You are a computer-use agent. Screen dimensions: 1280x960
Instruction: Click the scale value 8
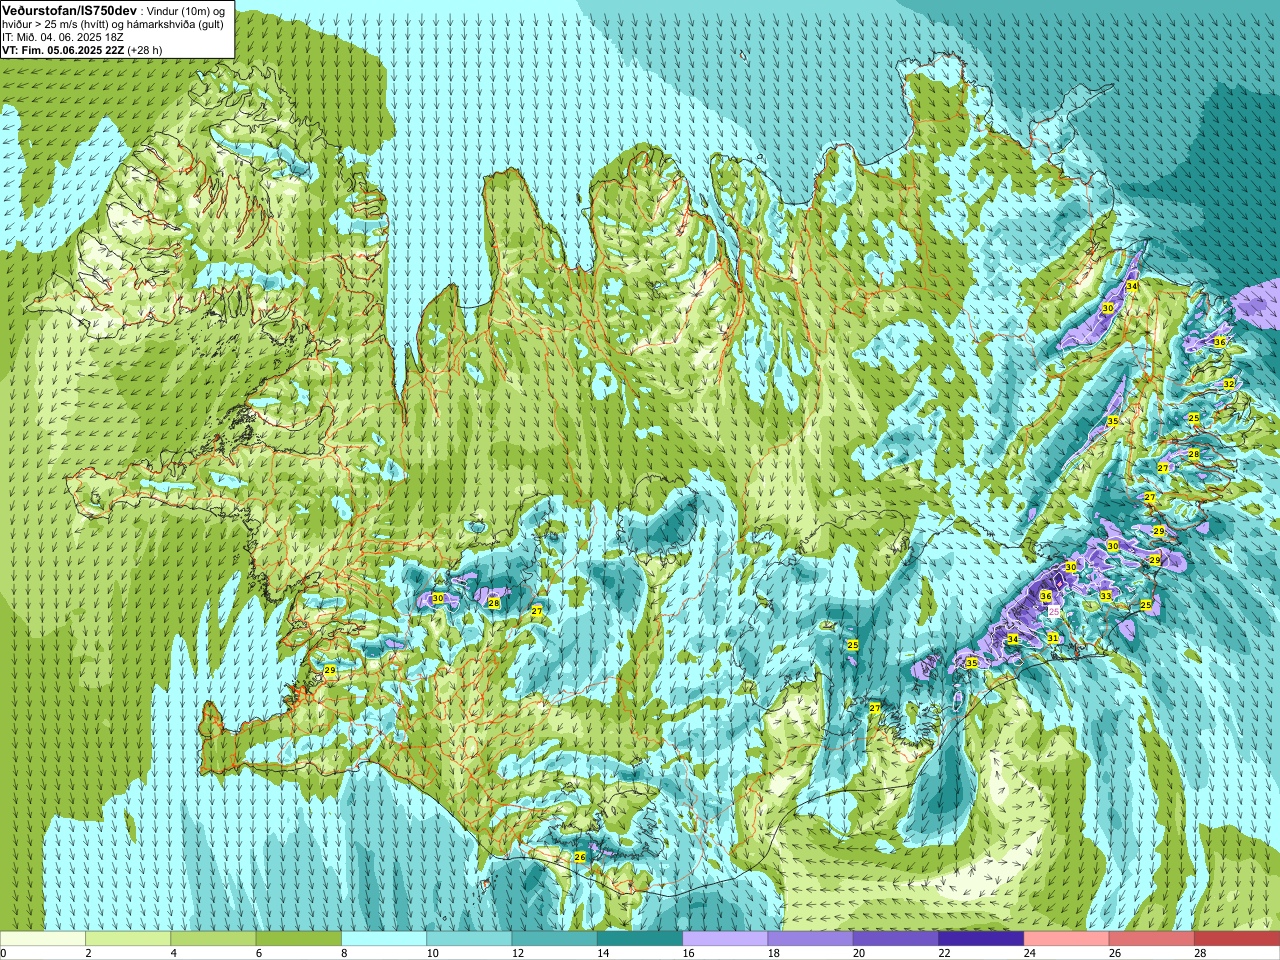click(x=344, y=953)
